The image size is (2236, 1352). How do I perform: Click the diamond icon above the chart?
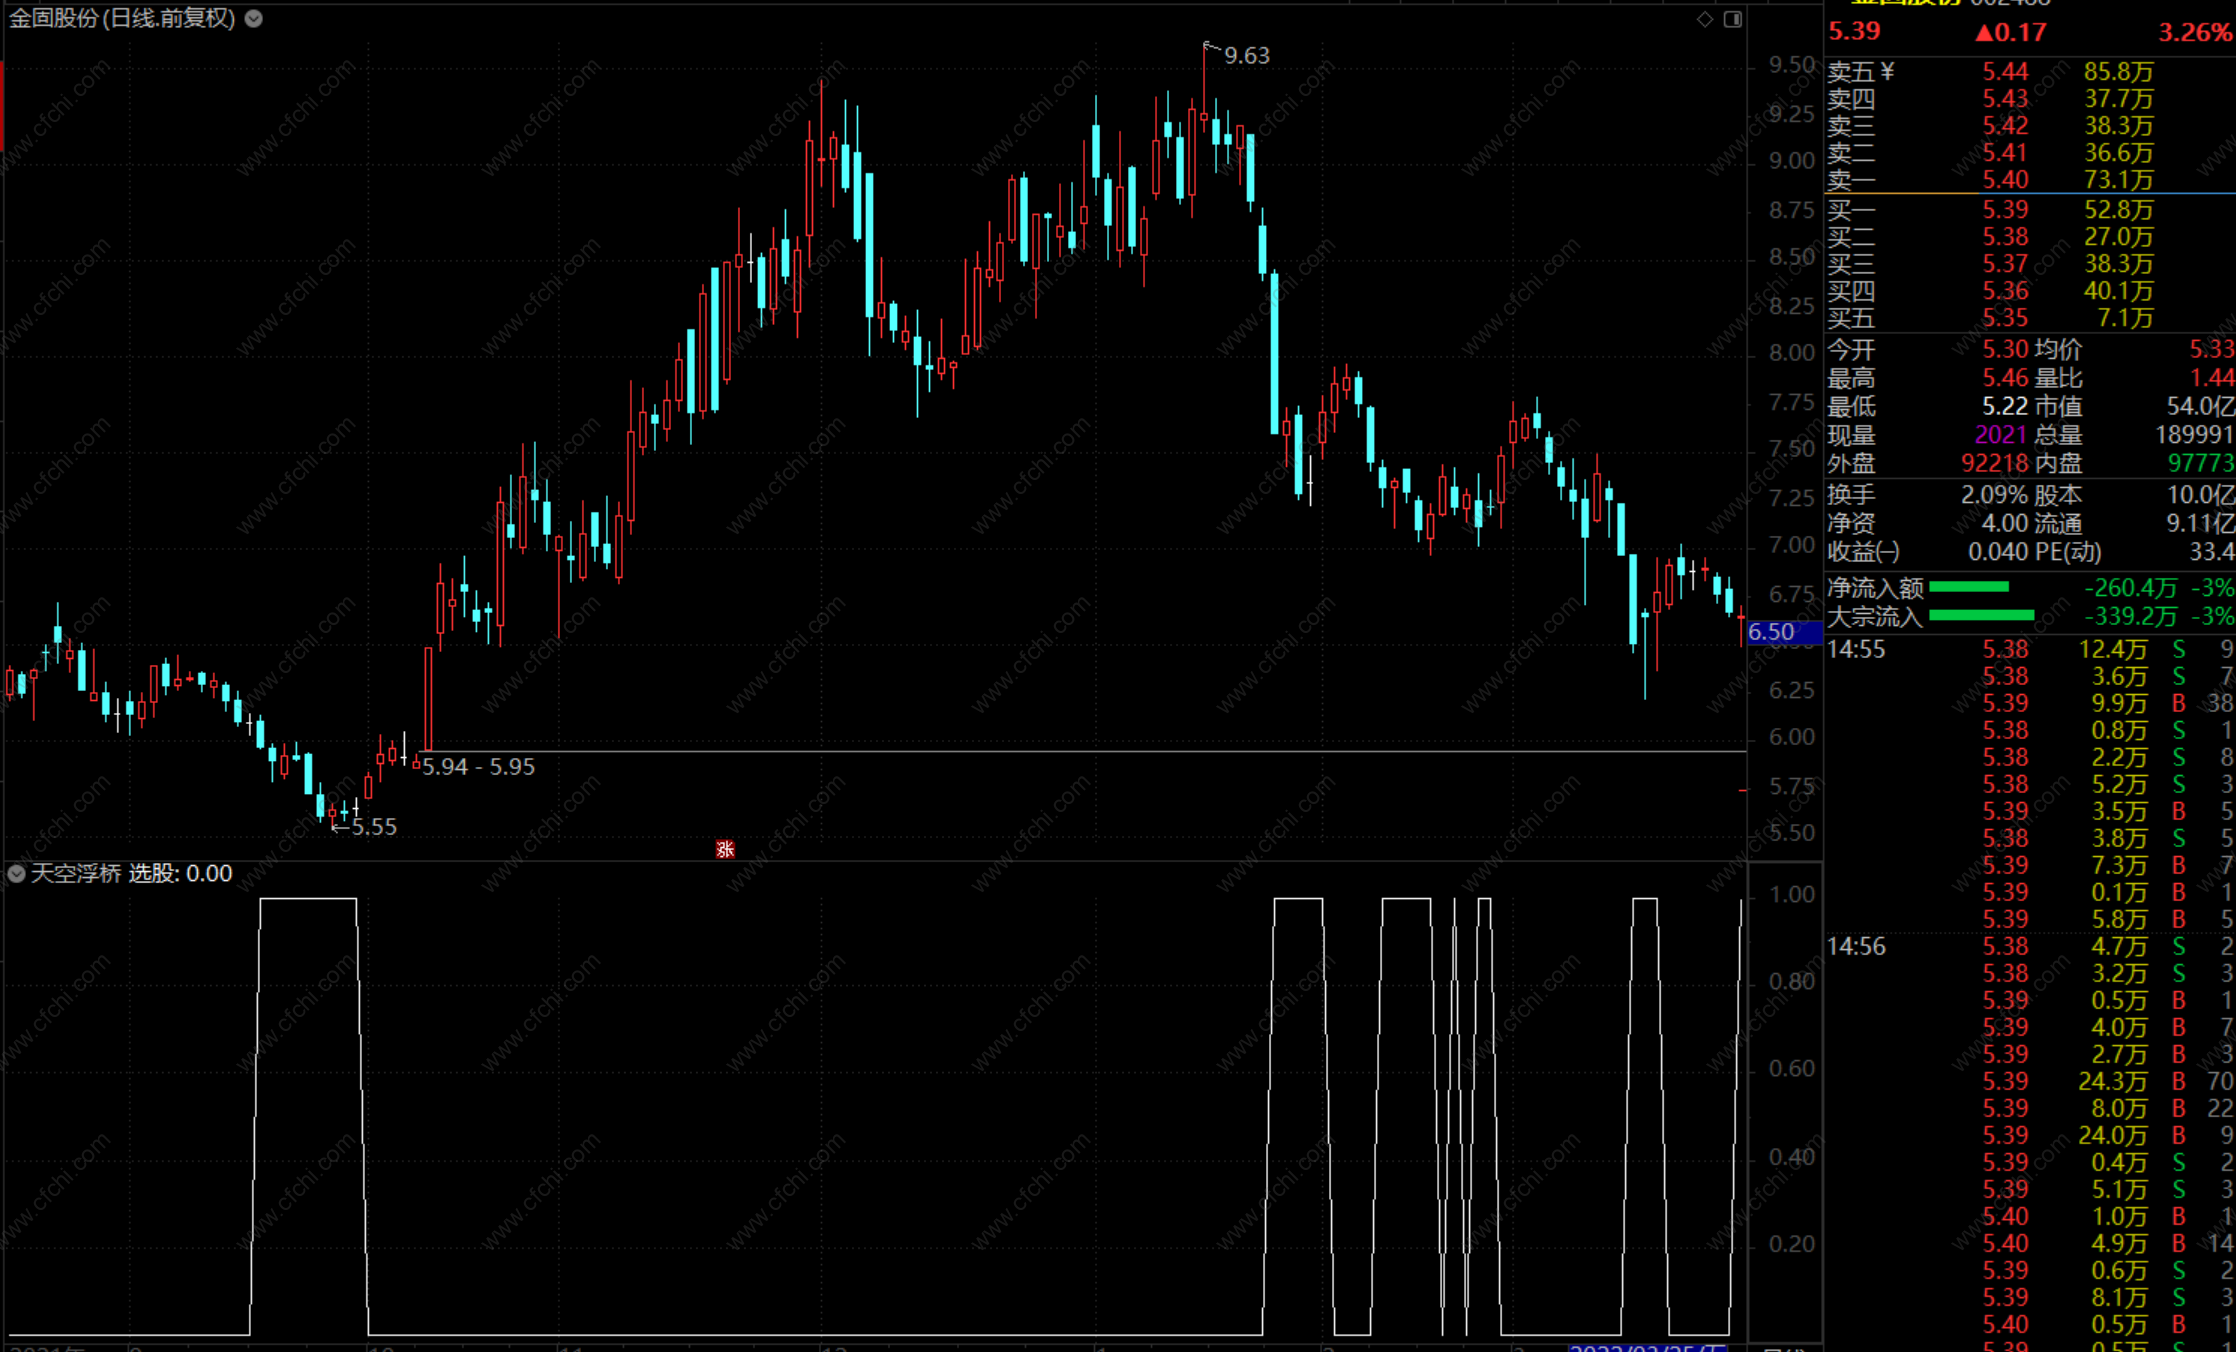pos(1705,19)
